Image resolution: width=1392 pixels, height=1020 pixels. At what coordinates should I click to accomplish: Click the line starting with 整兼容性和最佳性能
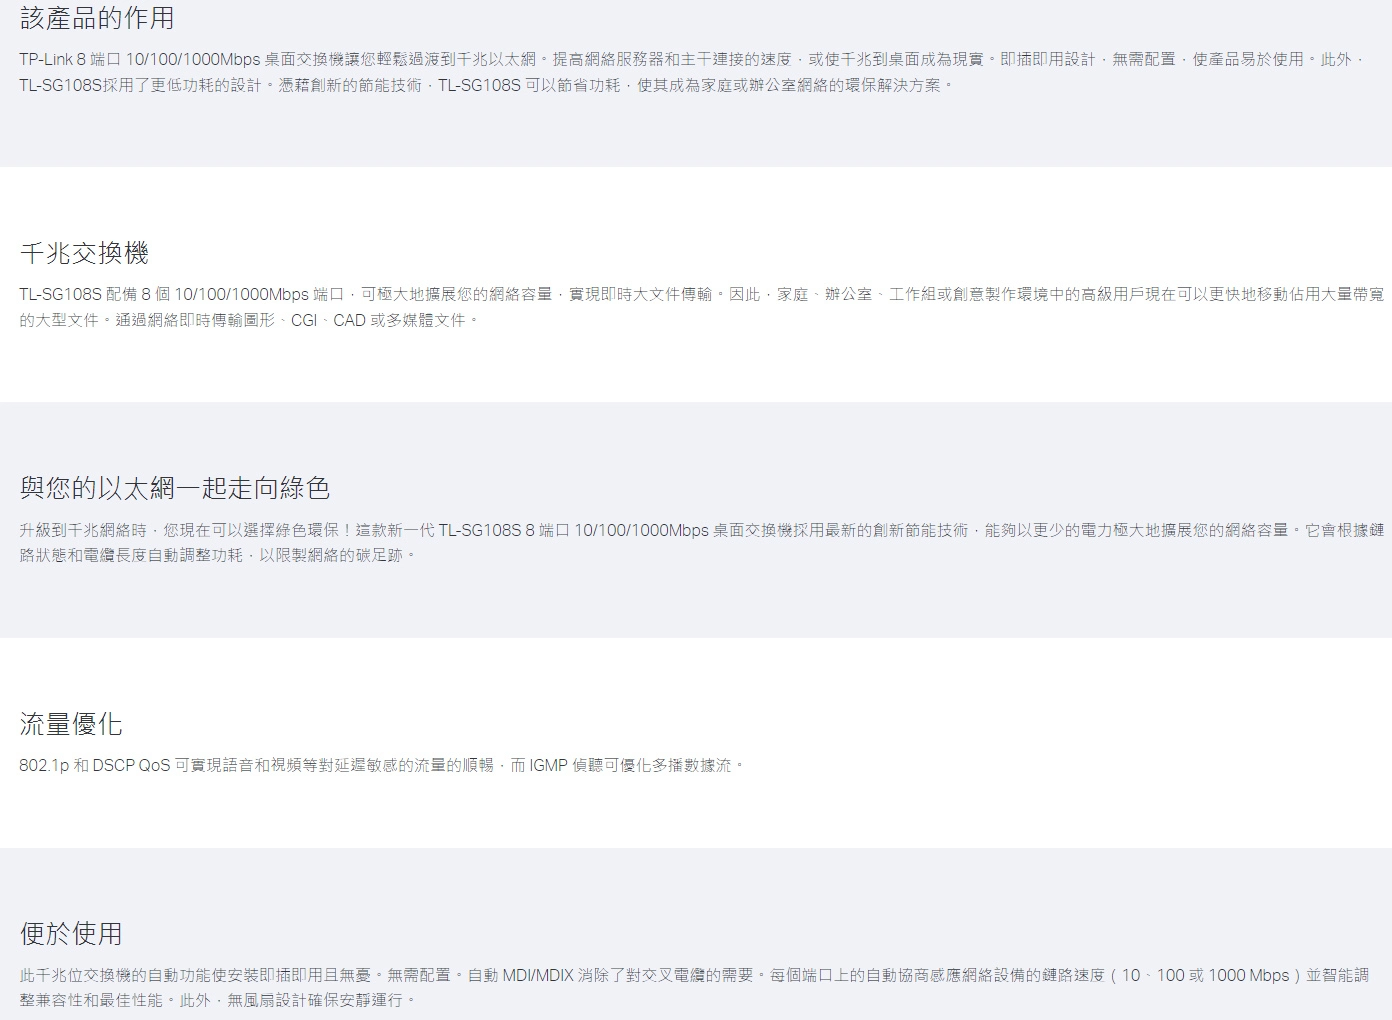[218, 1000]
